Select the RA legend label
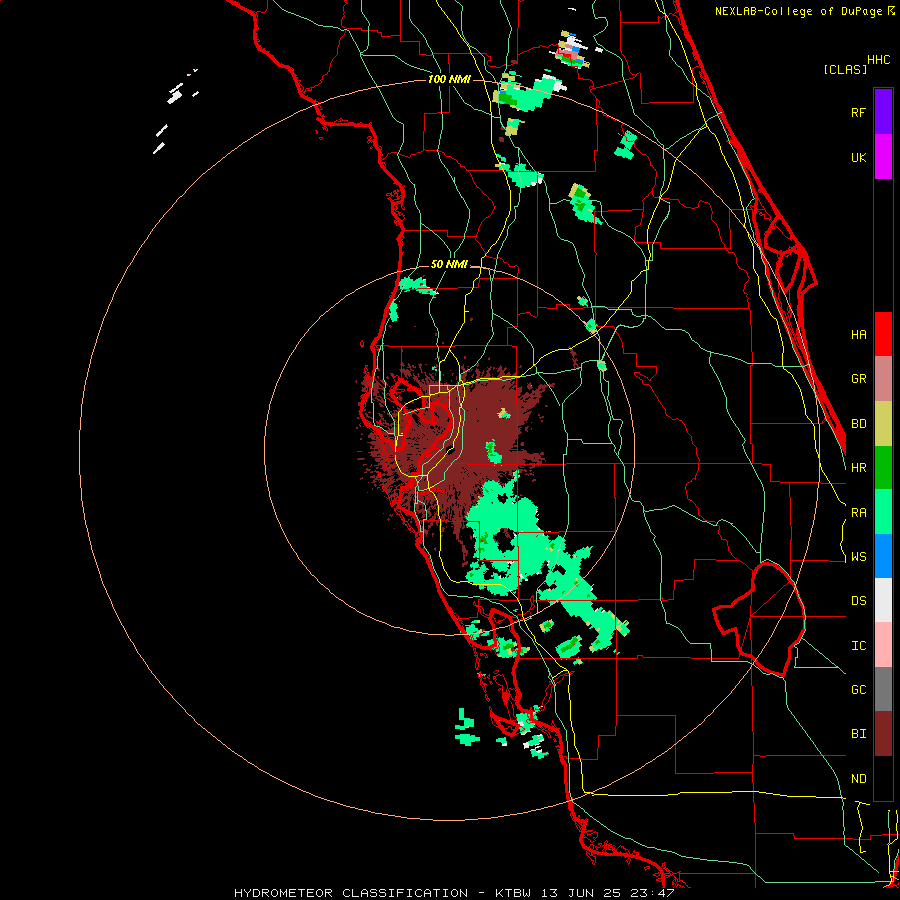Viewport: 900px width, 900px height. click(858, 513)
